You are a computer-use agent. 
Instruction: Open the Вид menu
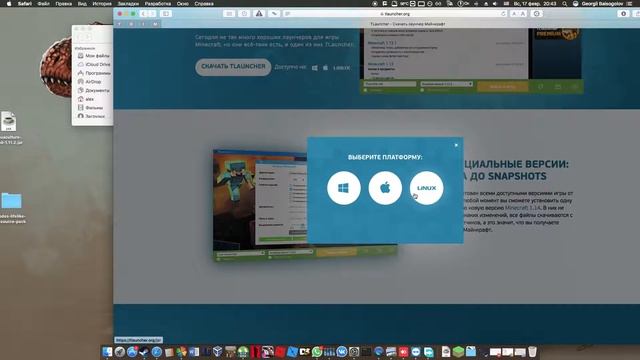point(82,4)
